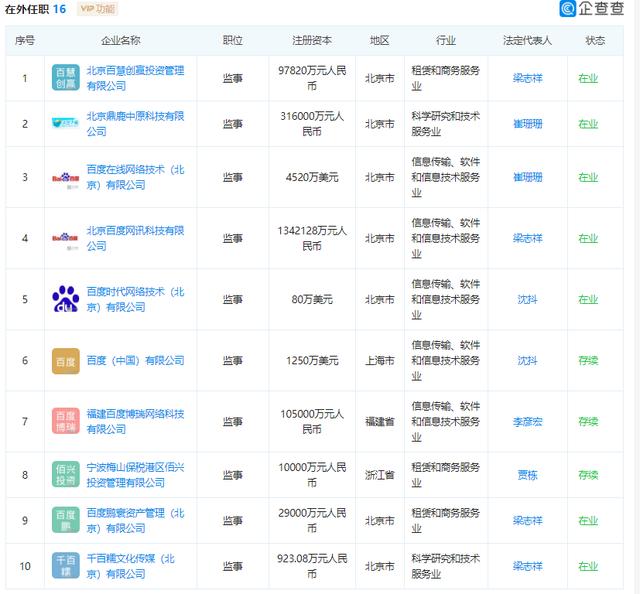Image resolution: width=640 pixels, height=594 pixels.
Task: Click the 1250万美元 capital cell
Action: coord(312,360)
